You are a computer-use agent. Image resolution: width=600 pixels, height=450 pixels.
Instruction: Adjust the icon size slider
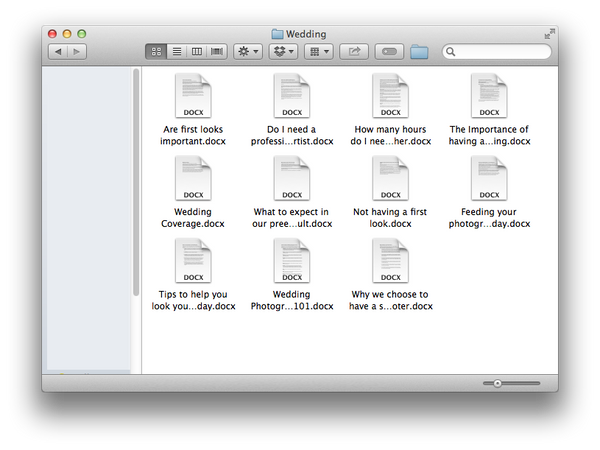click(x=510, y=383)
